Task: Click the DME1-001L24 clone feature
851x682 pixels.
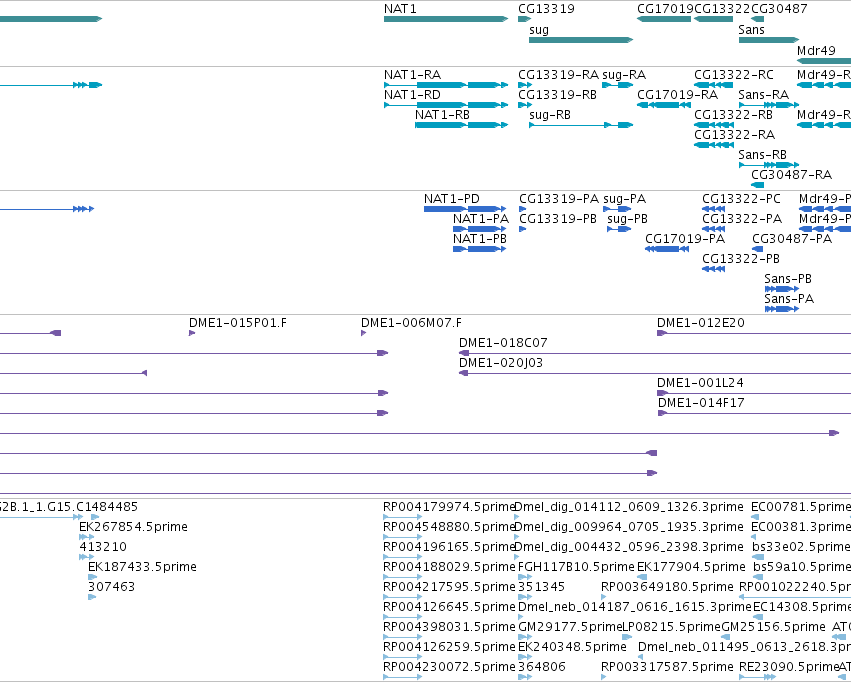Action: click(x=754, y=393)
